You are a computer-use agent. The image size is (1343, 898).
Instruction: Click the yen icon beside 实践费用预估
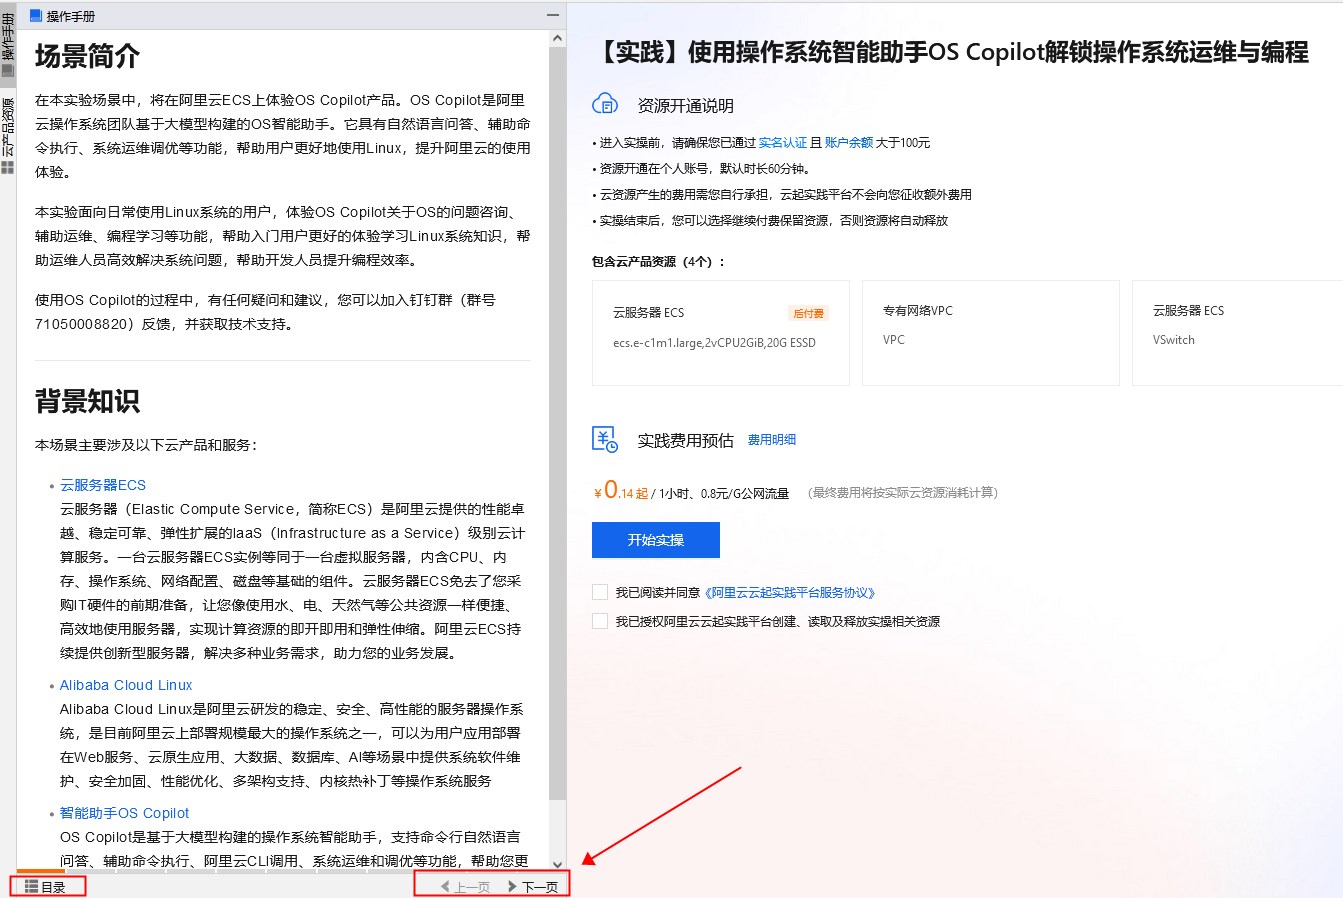point(605,439)
